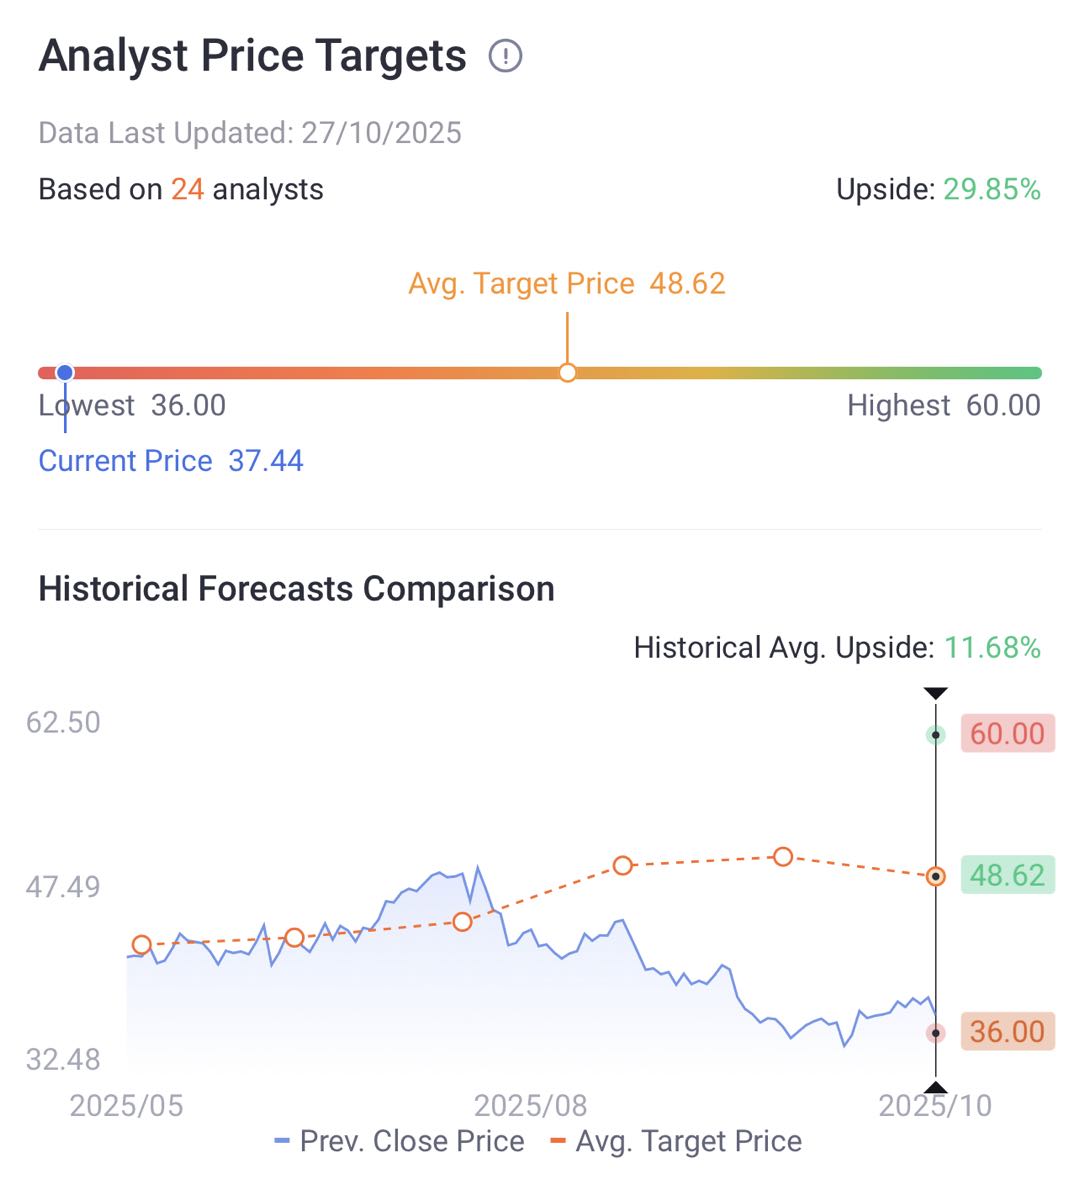
Task: Click the lowest target 36.00 chart label
Action: click(1007, 1032)
